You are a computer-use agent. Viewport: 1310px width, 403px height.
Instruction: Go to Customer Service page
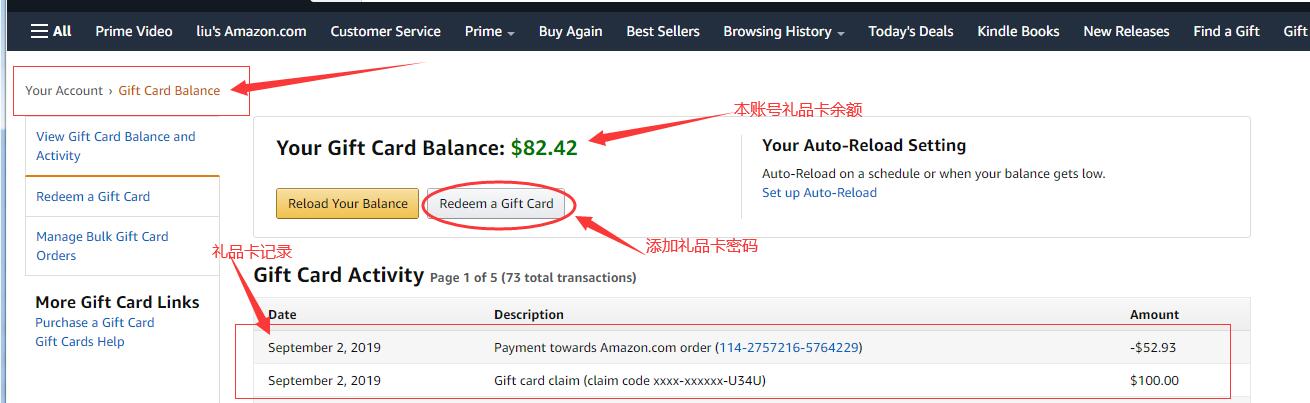tap(385, 31)
